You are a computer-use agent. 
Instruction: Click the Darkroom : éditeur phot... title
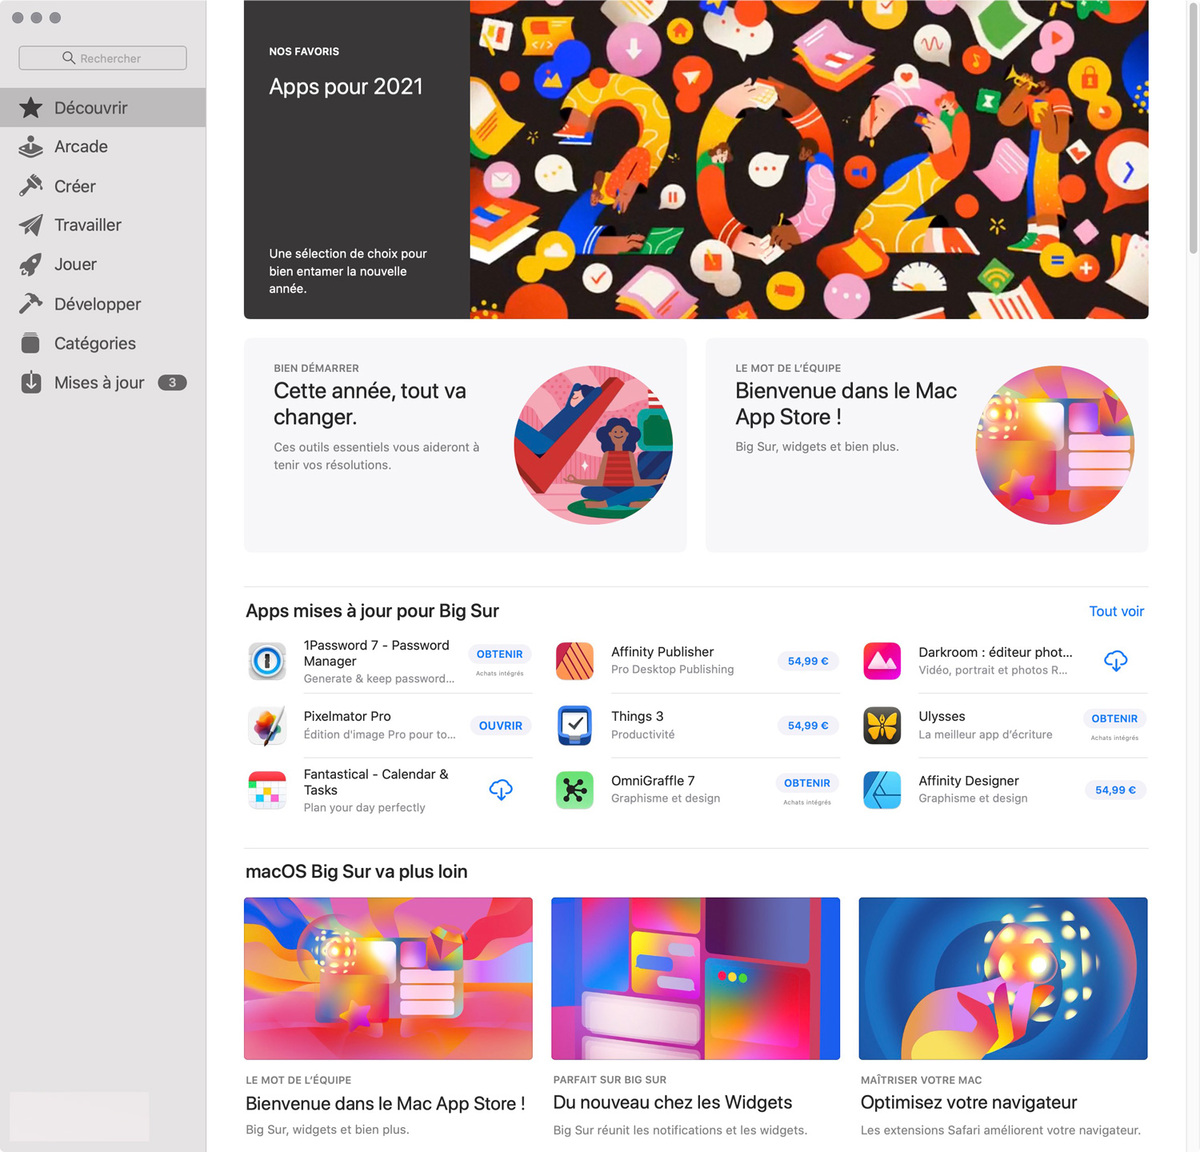click(995, 652)
